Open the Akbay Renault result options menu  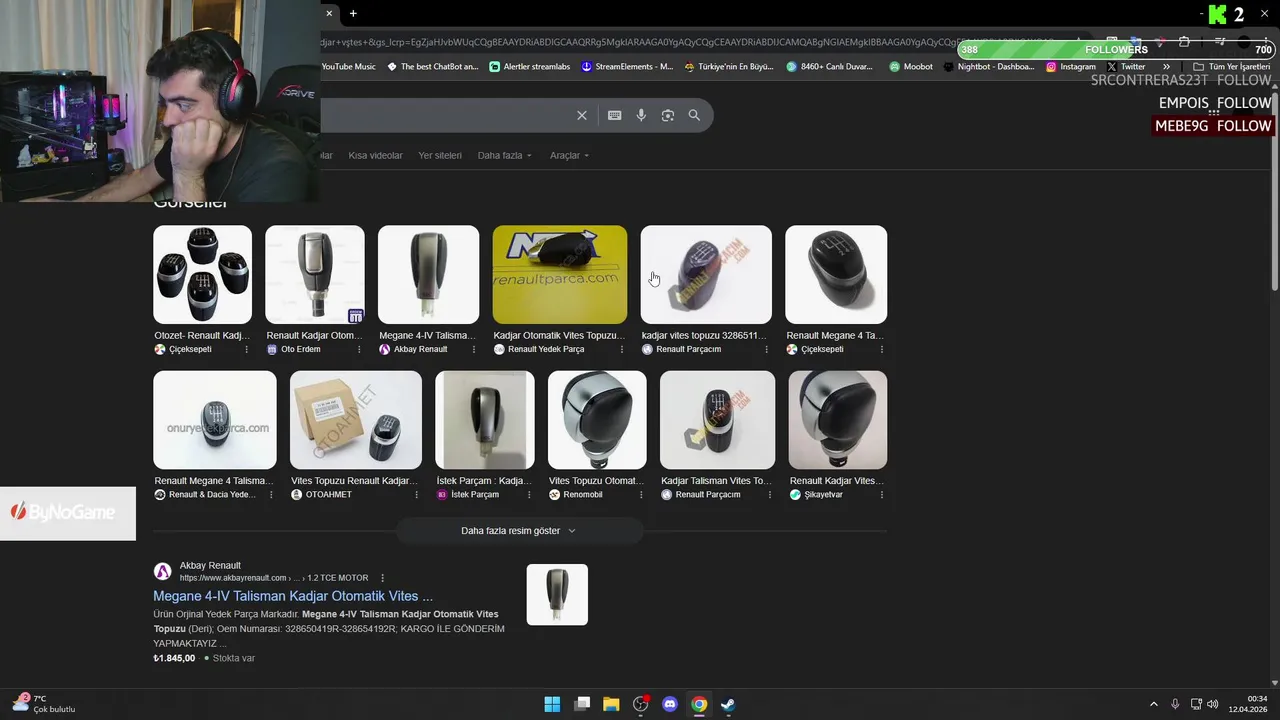tap(382, 578)
